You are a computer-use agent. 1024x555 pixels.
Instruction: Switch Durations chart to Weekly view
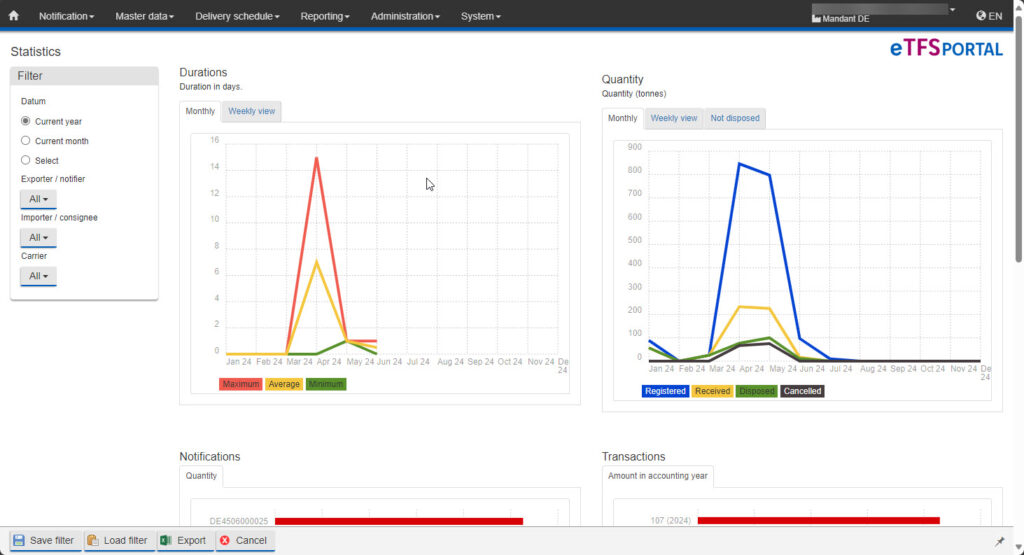251,111
